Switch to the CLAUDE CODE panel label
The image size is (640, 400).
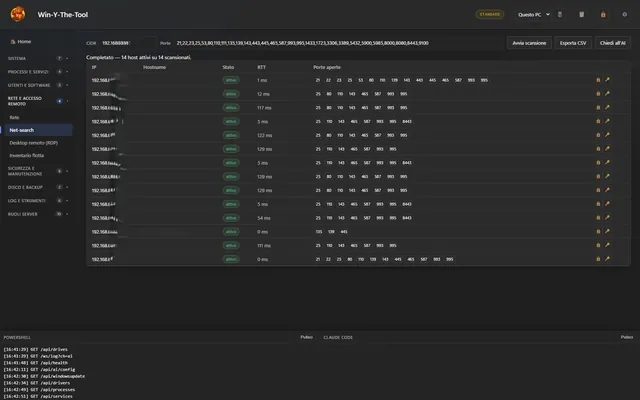[338, 338]
